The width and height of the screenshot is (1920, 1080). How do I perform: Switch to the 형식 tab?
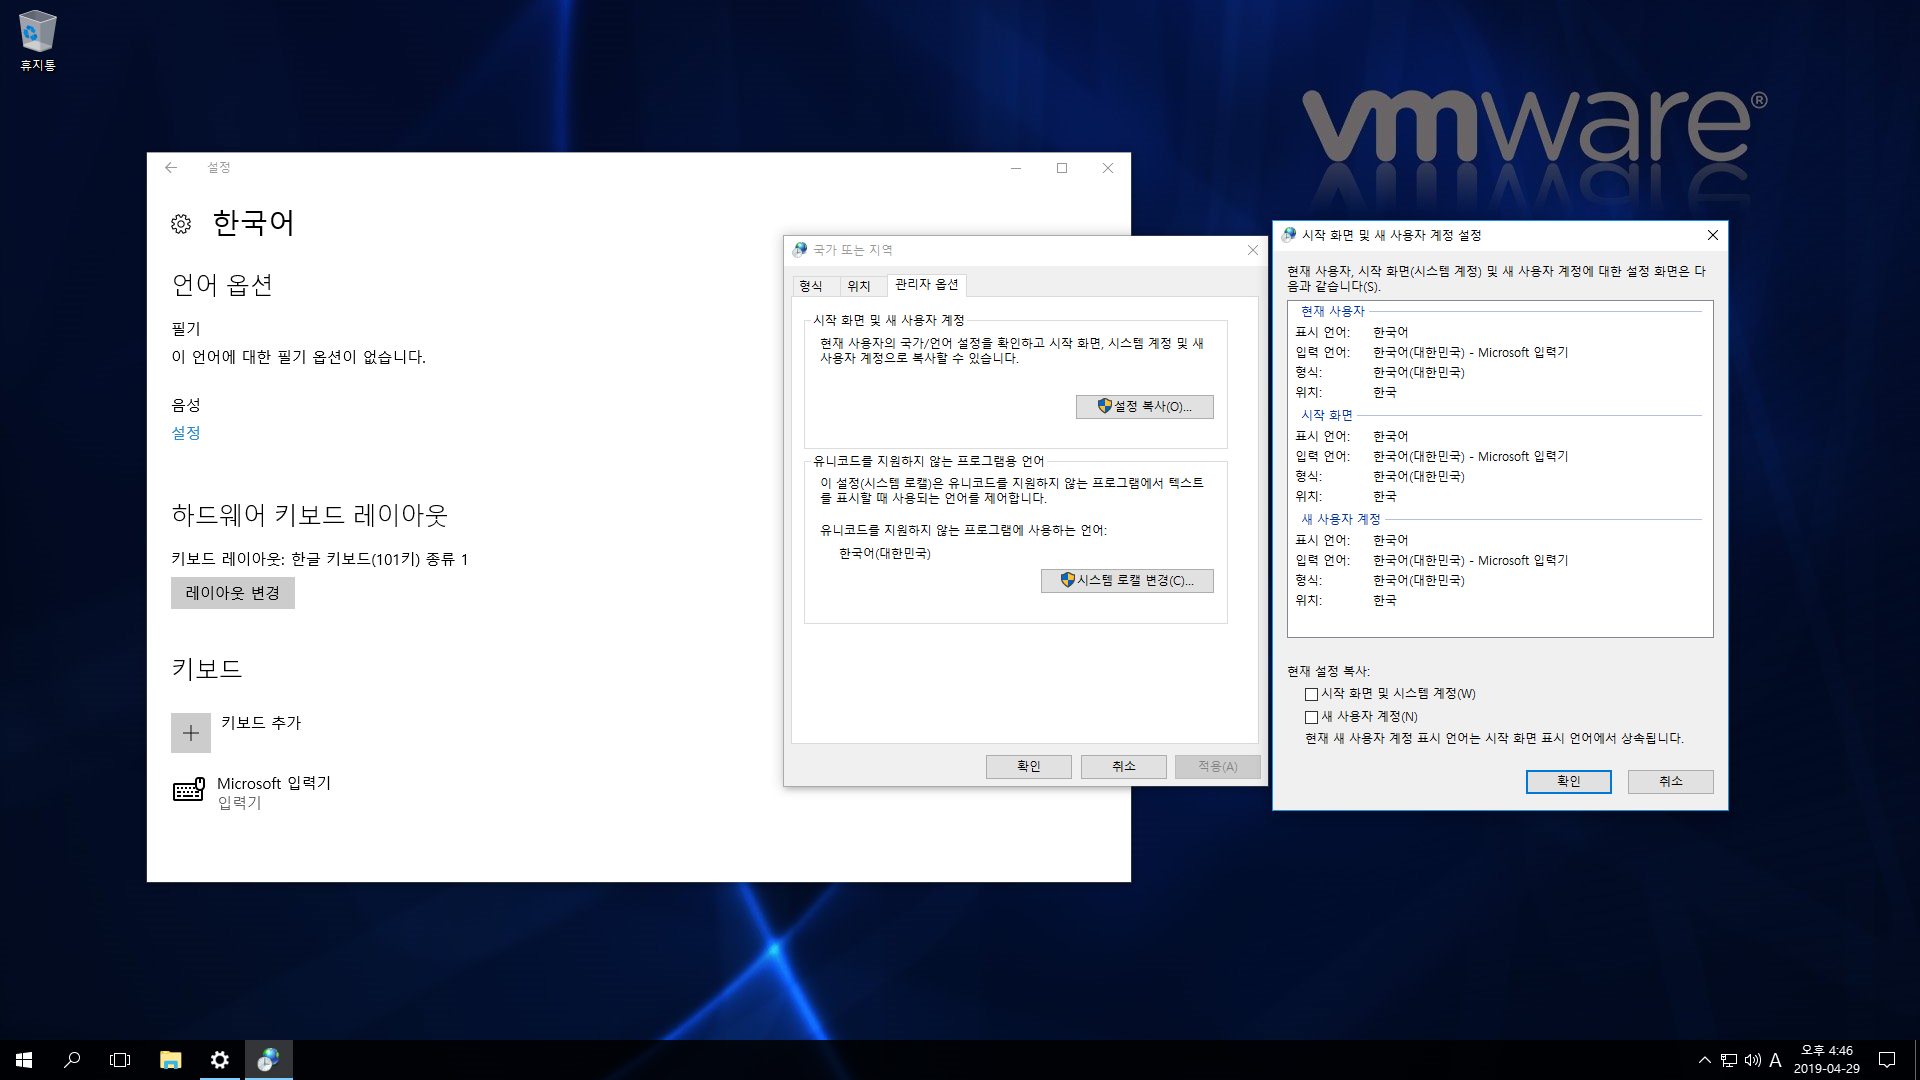coord(811,286)
